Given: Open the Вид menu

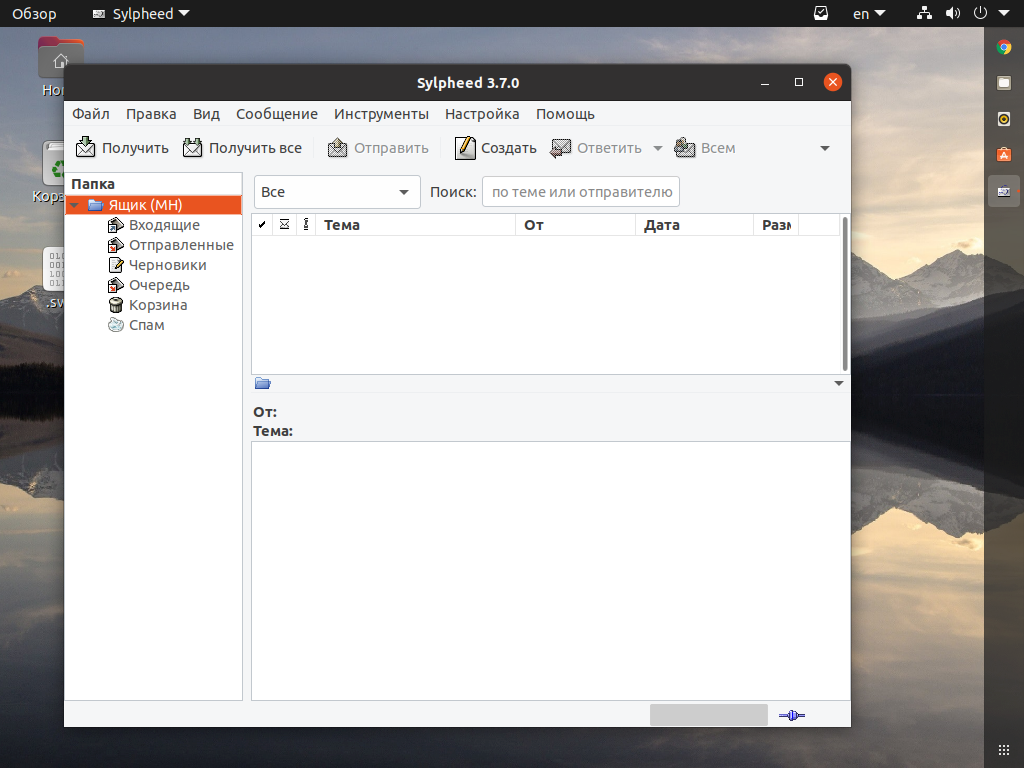Looking at the screenshot, I should click(206, 114).
